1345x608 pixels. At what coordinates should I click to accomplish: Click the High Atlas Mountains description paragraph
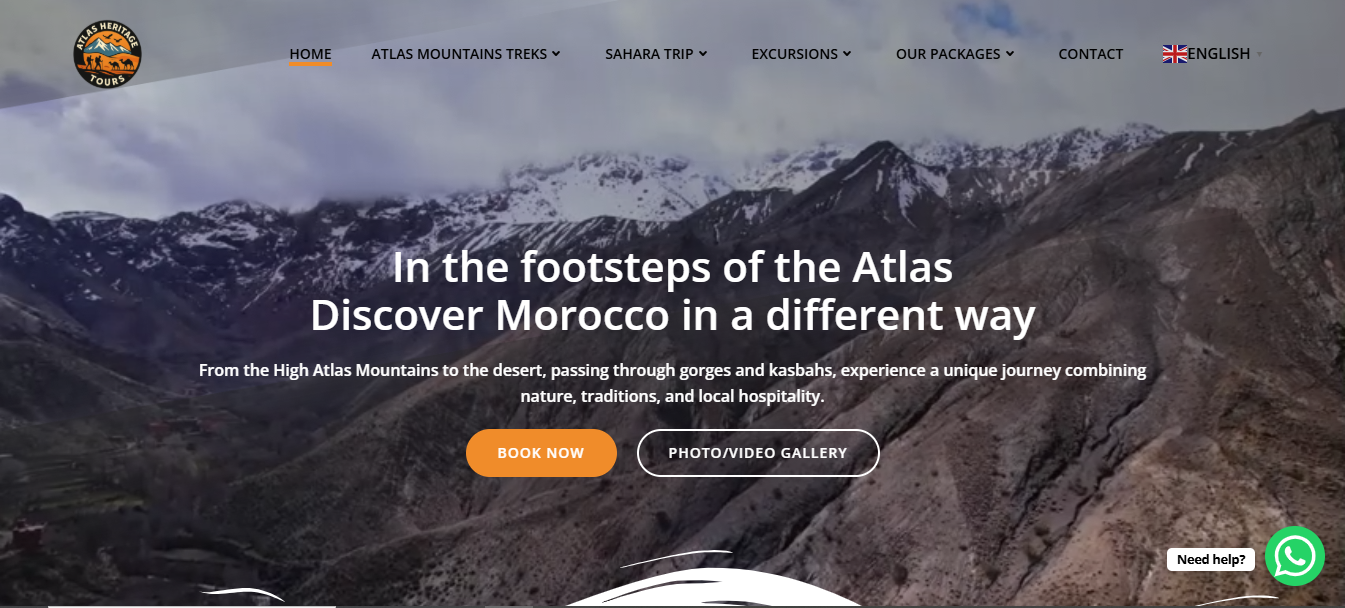click(672, 383)
